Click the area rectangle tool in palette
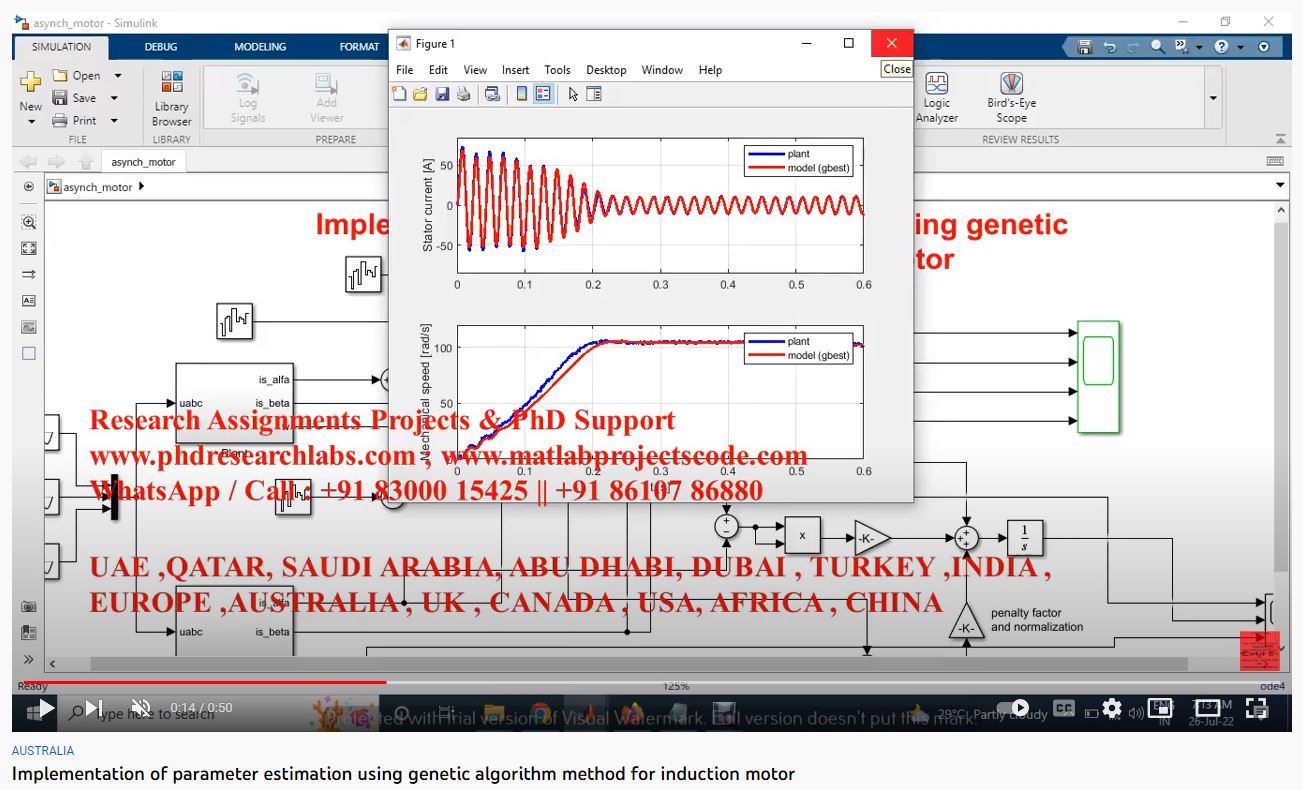The image size is (1303, 790). coord(28,353)
